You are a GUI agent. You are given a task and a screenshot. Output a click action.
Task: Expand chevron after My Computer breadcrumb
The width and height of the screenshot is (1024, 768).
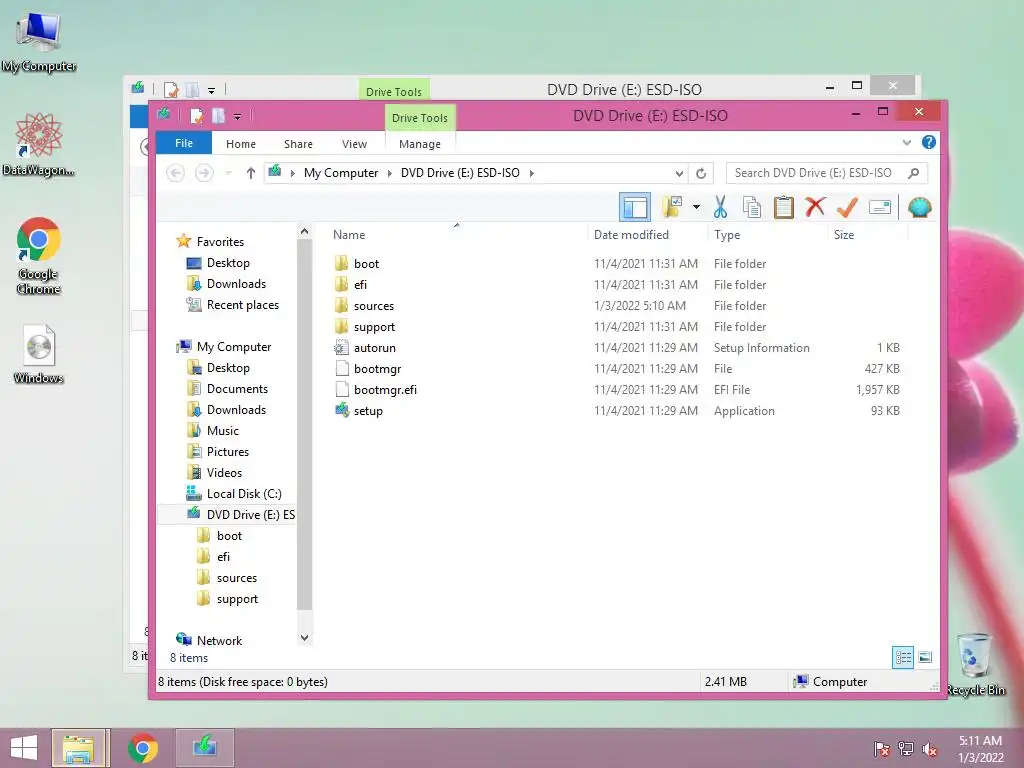click(x=390, y=173)
